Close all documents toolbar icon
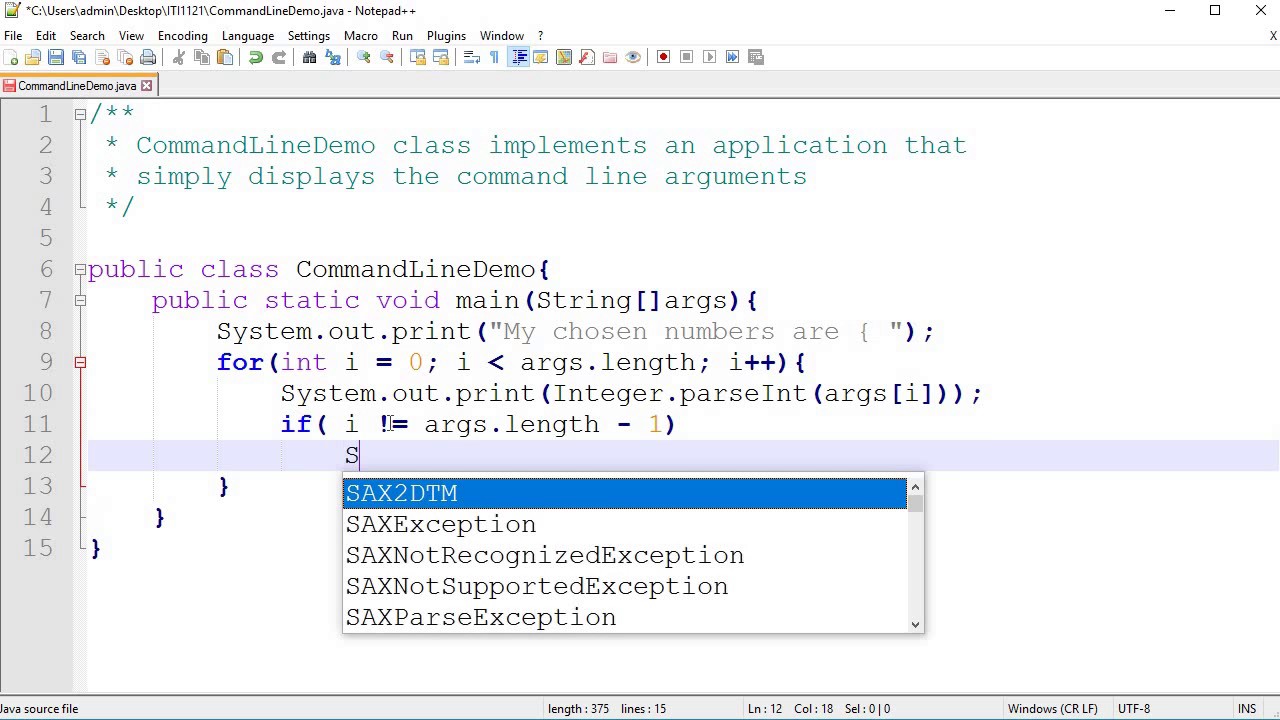The height and width of the screenshot is (720, 1280). coord(125,57)
